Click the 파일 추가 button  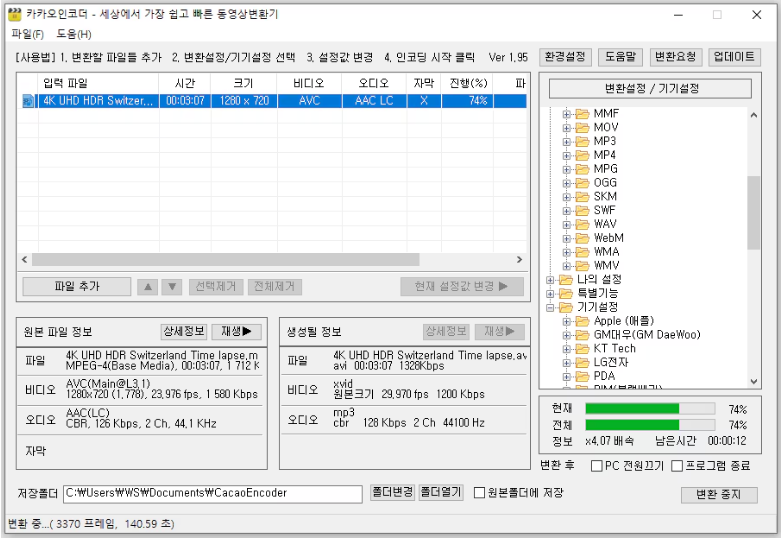coord(77,286)
